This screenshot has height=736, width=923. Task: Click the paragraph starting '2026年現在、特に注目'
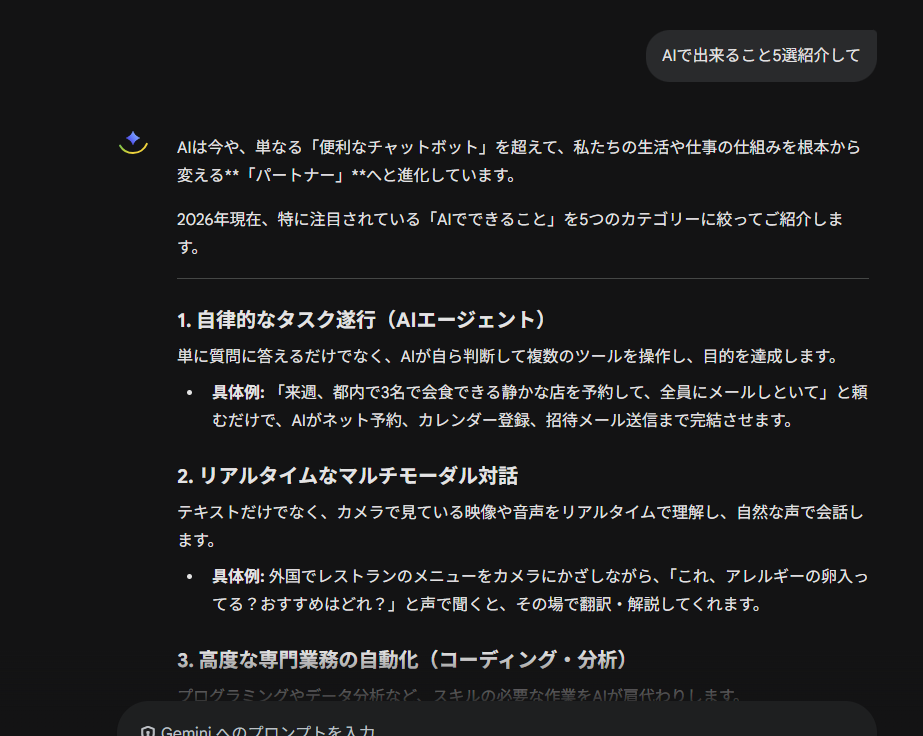pos(510,233)
